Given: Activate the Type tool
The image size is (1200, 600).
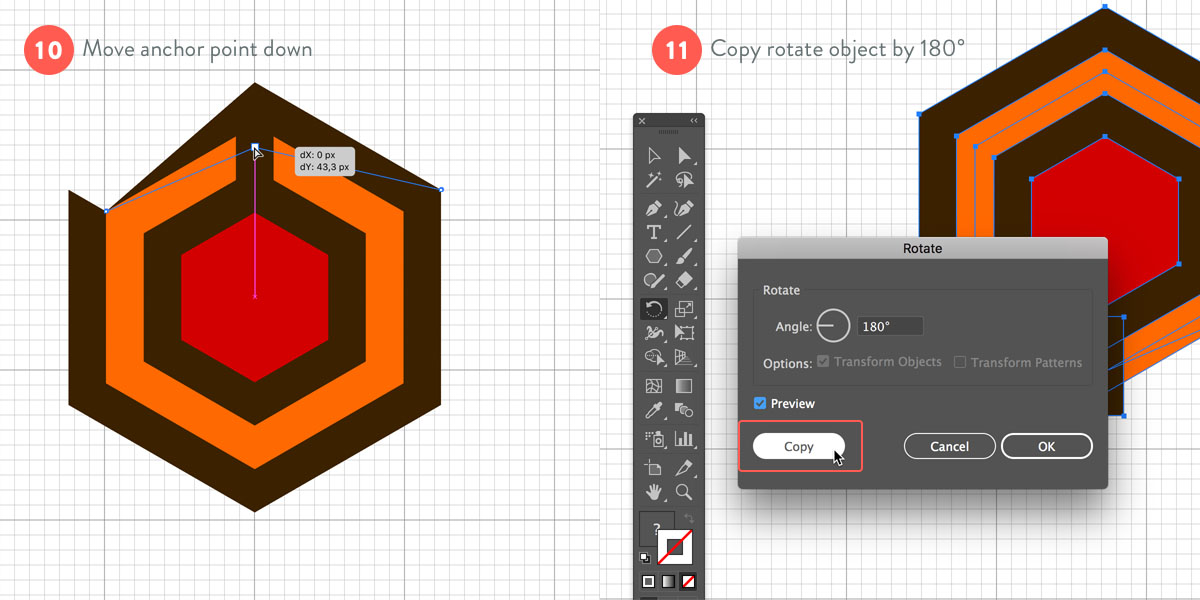Looking at the screenshot, I should [x=654, y=232].
